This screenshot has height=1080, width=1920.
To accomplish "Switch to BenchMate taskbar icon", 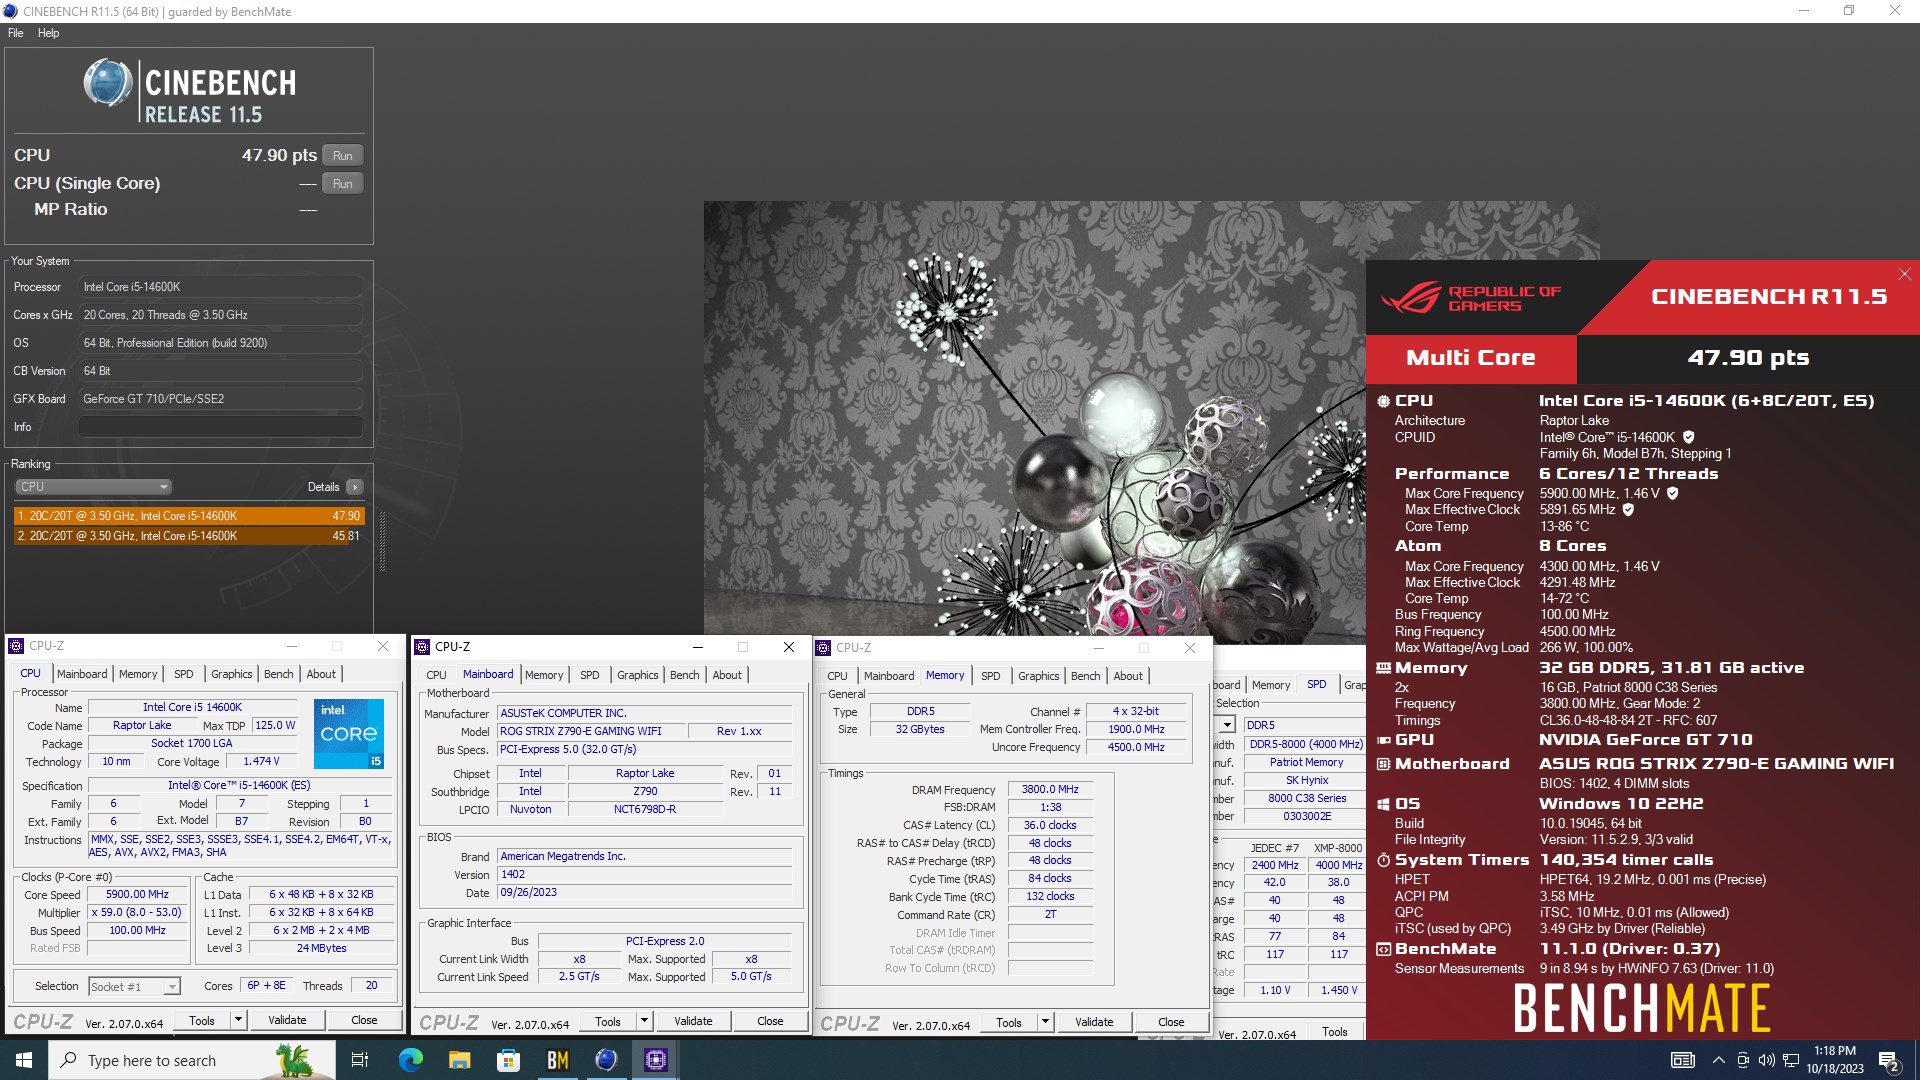I will coord(557,1060).
